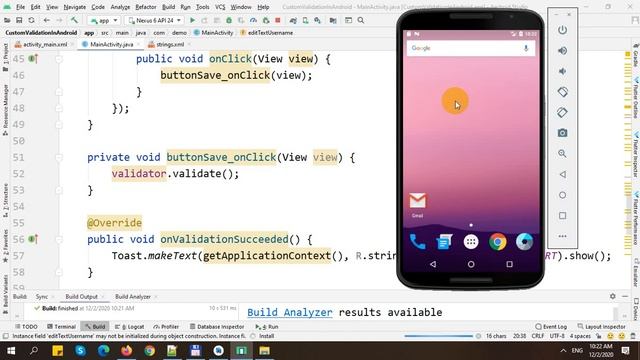Click Build Analyzer link in build output
This screenshot has width=640, height=360.
(x=290, y=312)
